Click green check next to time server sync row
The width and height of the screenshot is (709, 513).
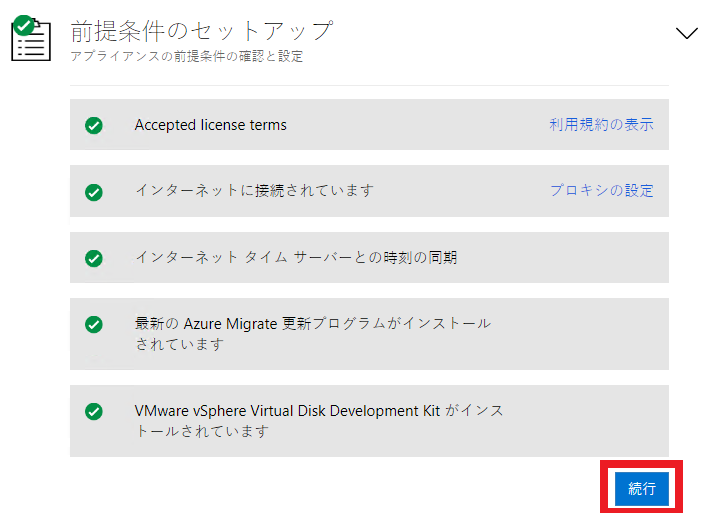point(94,258)
